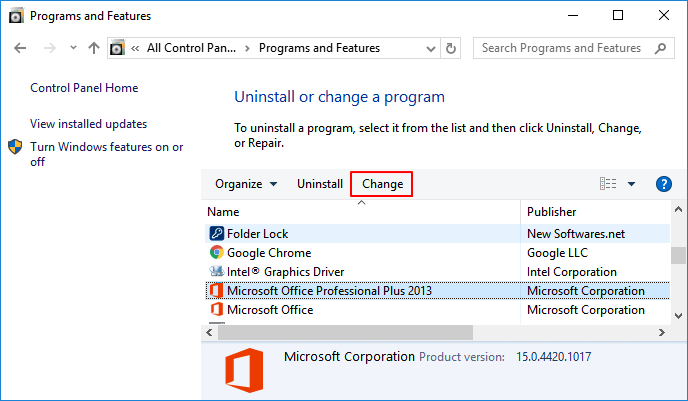Click the refresh button beside address bar
The image size is (688, 401).
[x=451, y=48]
